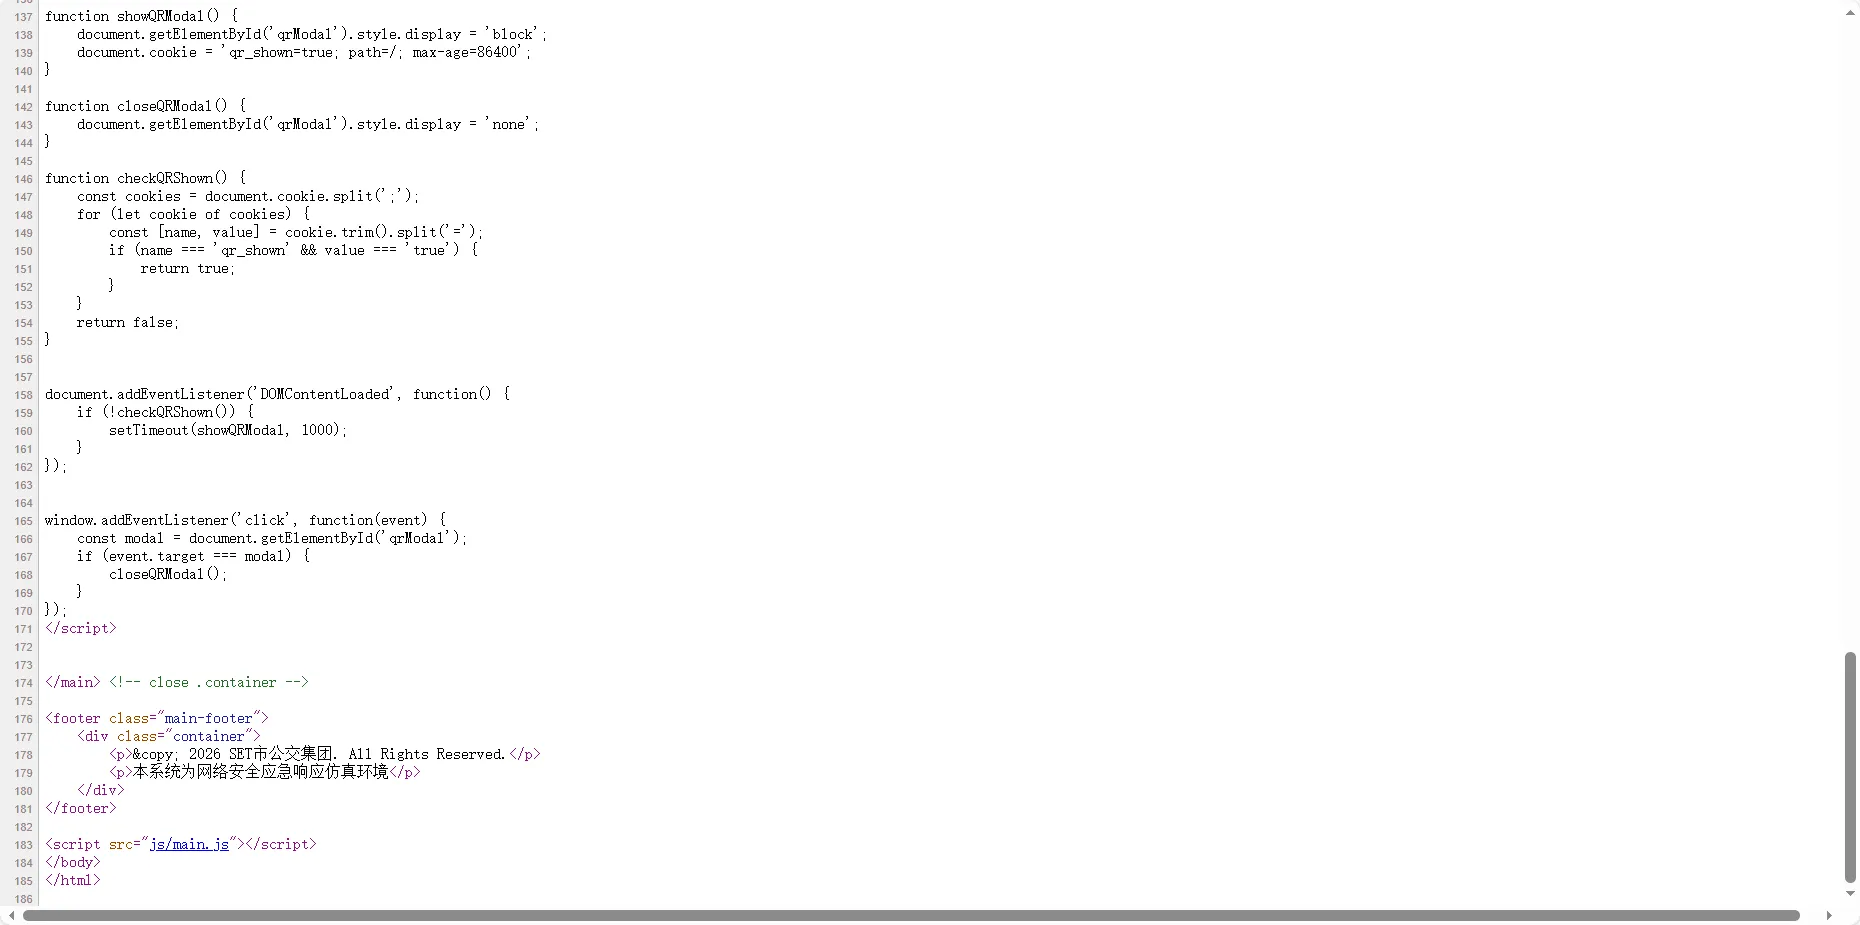Click the 'closeQRModal();' call line
1860x925 pixels.
[168, 574]
